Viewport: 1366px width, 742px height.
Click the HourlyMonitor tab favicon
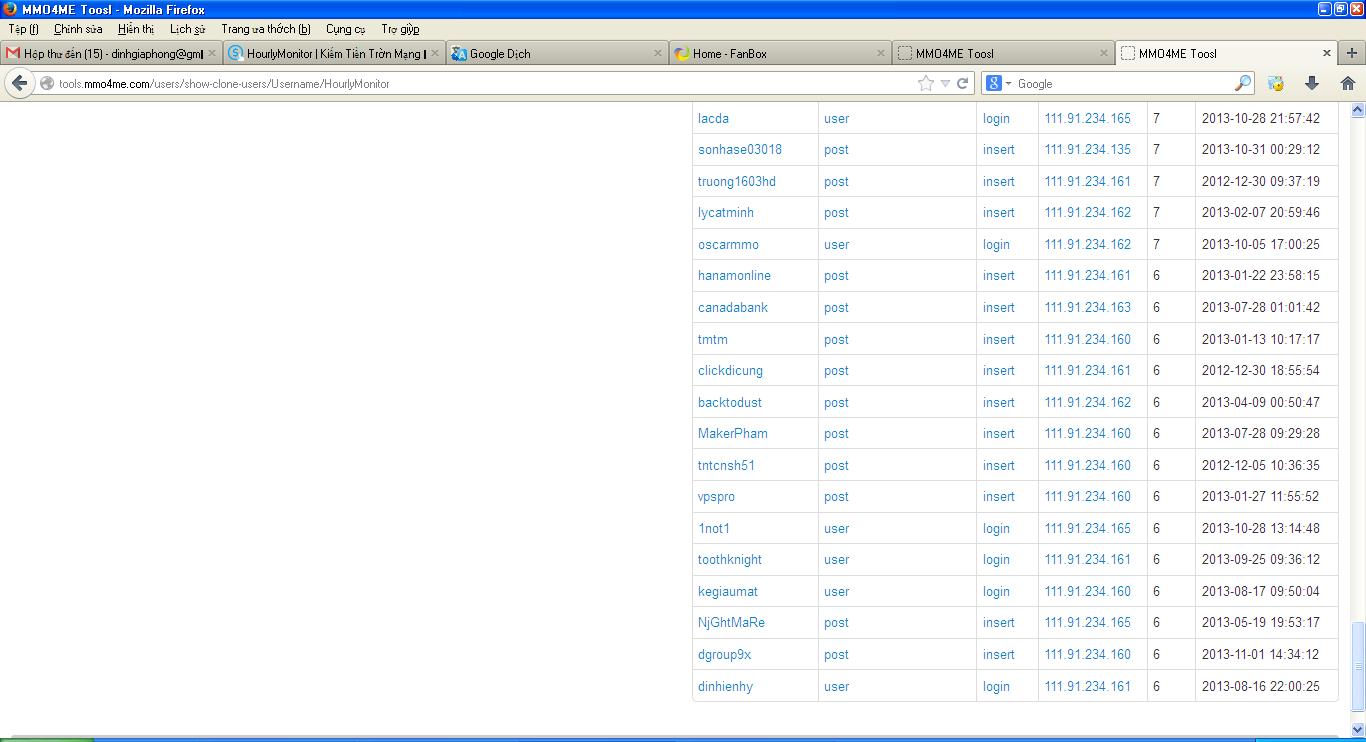(x=236, y=53)
